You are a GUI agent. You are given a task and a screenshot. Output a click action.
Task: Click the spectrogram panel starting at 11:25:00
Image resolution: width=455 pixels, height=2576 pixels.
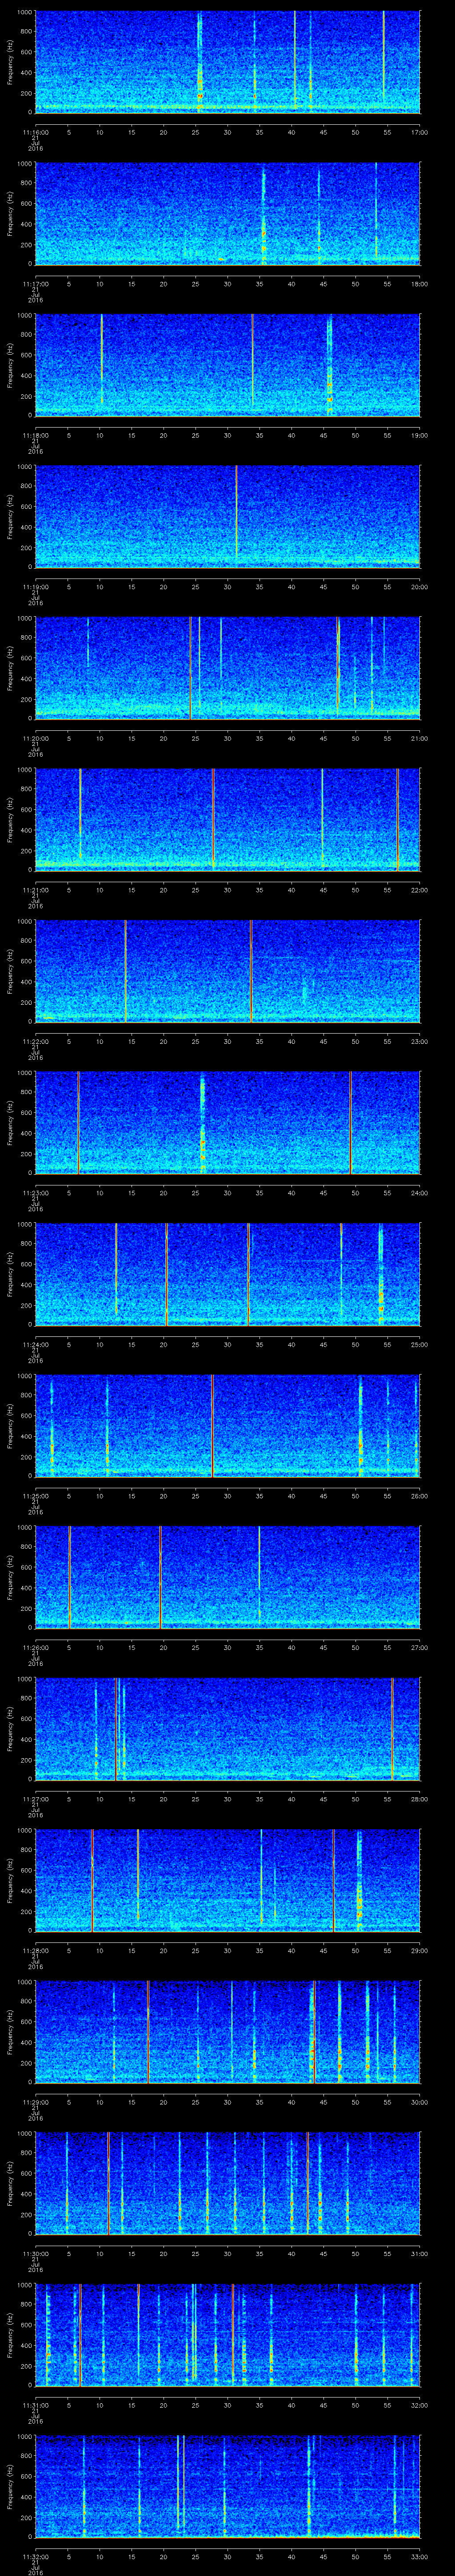[x=227, y=1426]
